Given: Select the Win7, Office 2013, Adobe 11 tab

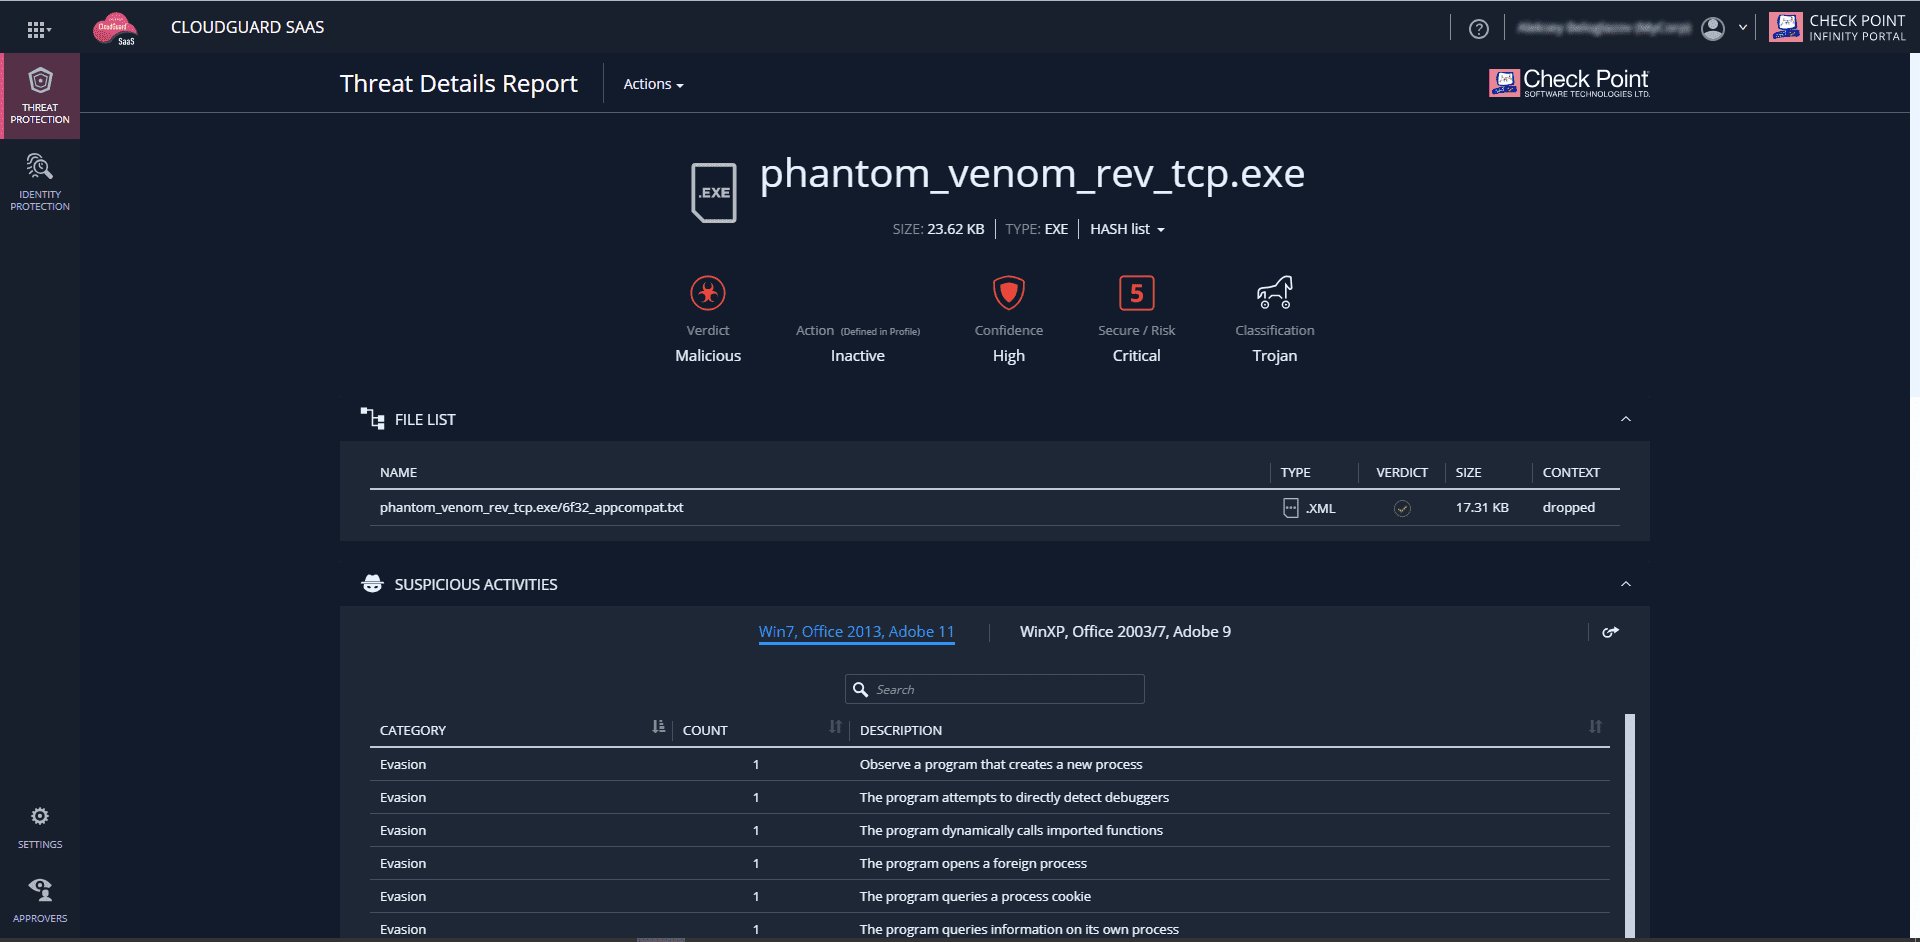Looking at the screenshot, I should pos(856,632).
